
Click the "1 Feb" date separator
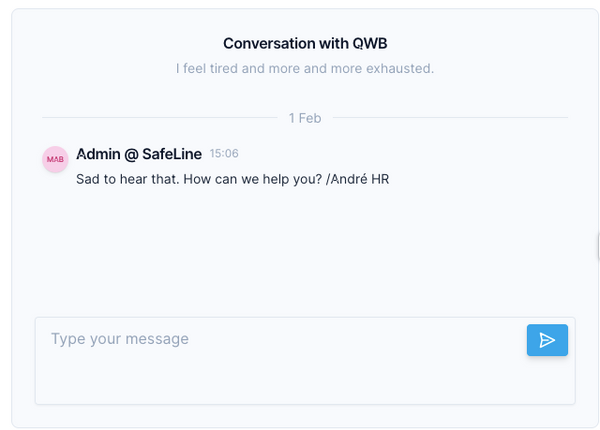305,118
